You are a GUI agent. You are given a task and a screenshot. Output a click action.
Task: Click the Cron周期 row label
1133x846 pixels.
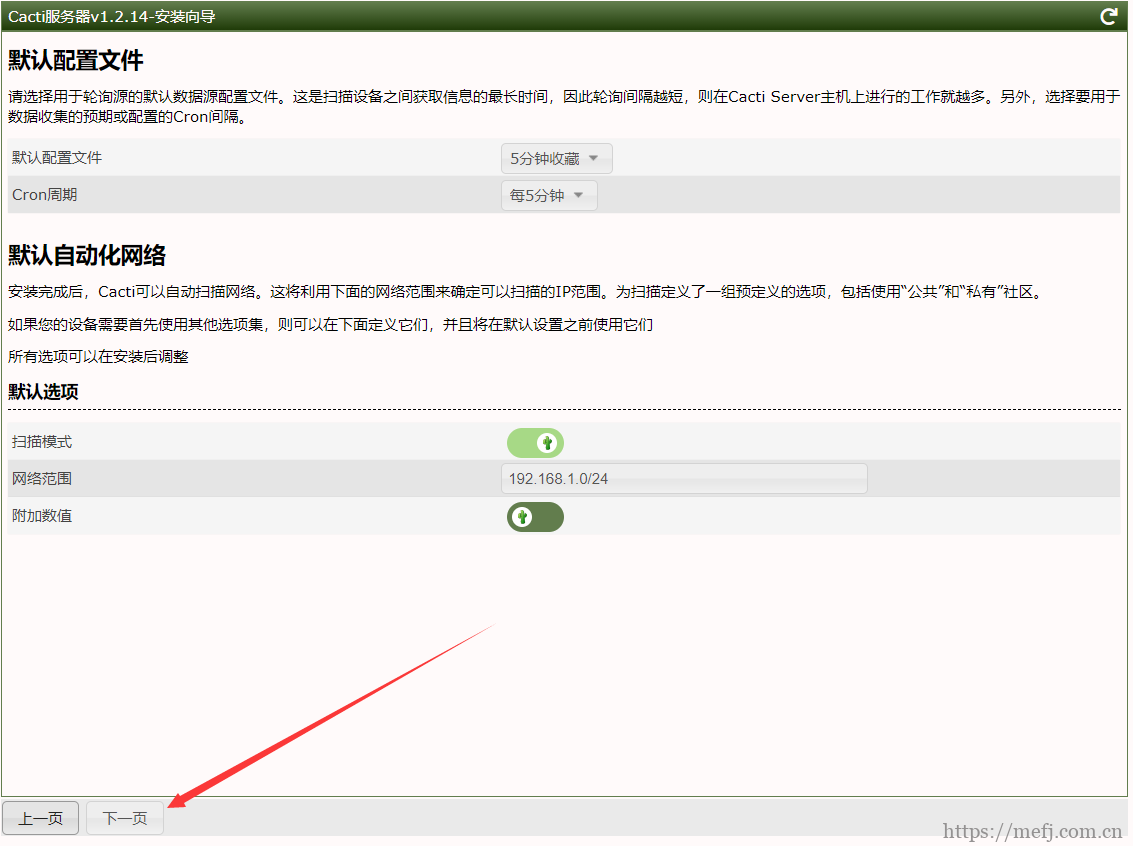coord(45,195)
